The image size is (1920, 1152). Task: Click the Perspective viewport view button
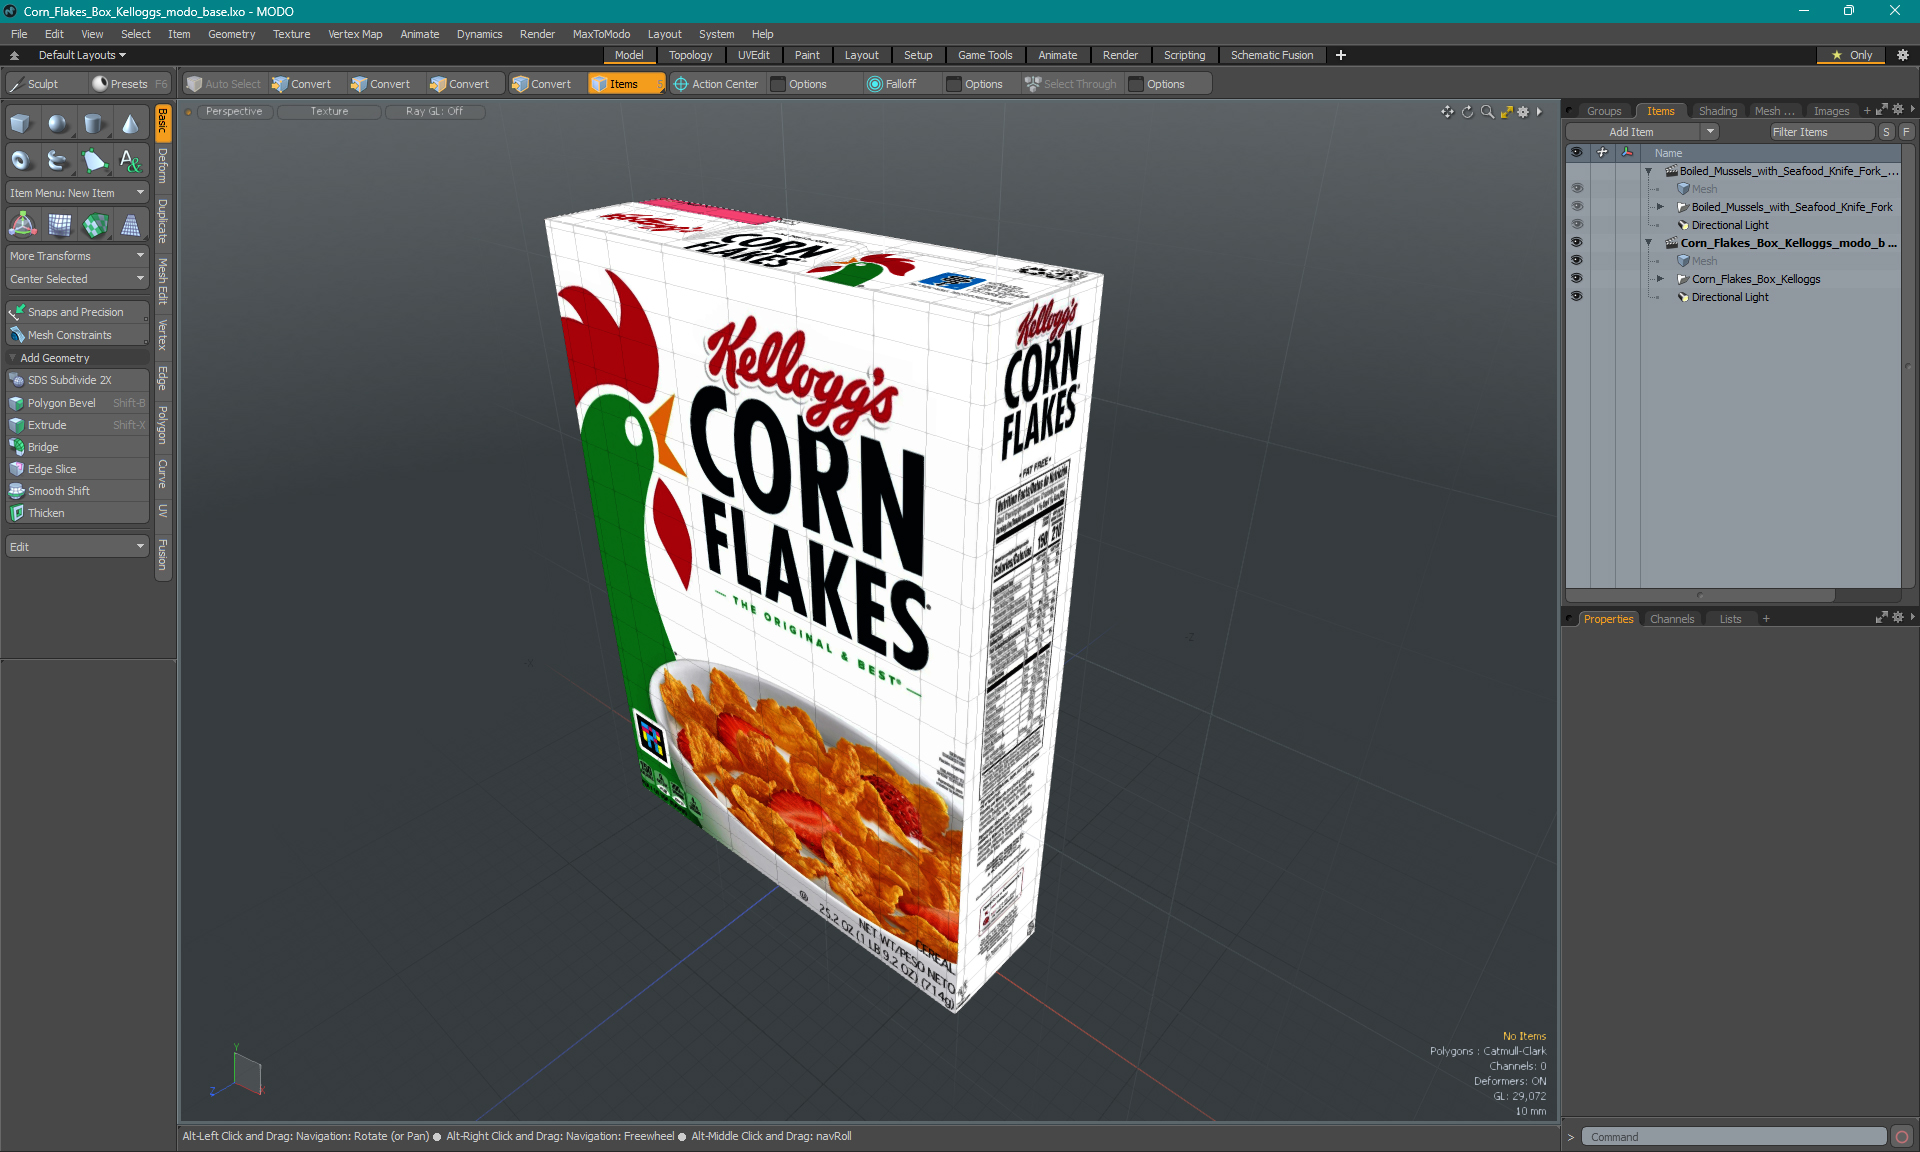click(234, 112)
